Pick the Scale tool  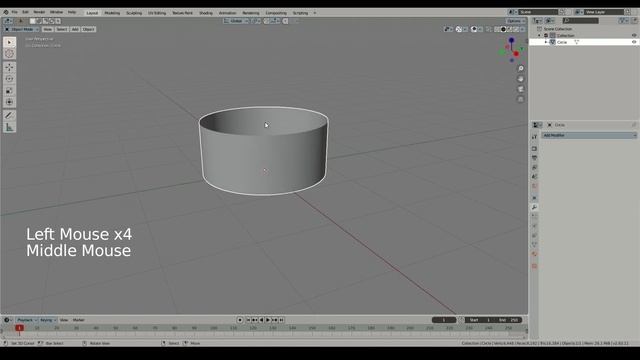9,91
